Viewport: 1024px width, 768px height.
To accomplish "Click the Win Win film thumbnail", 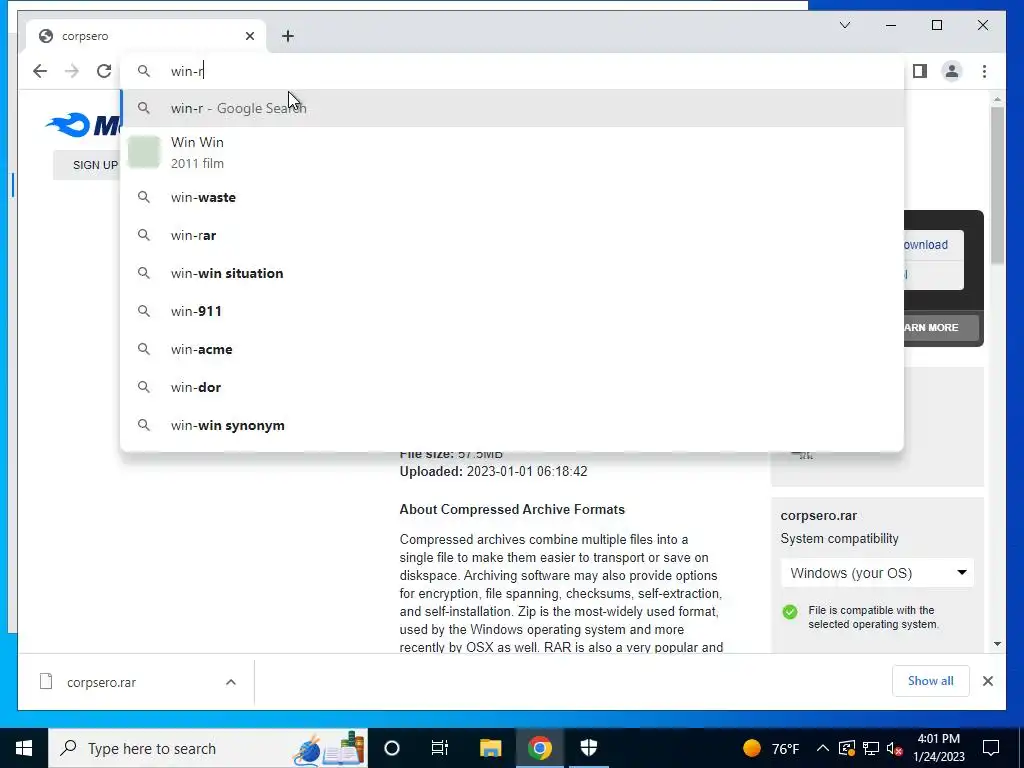I will (x=144, y=152).
